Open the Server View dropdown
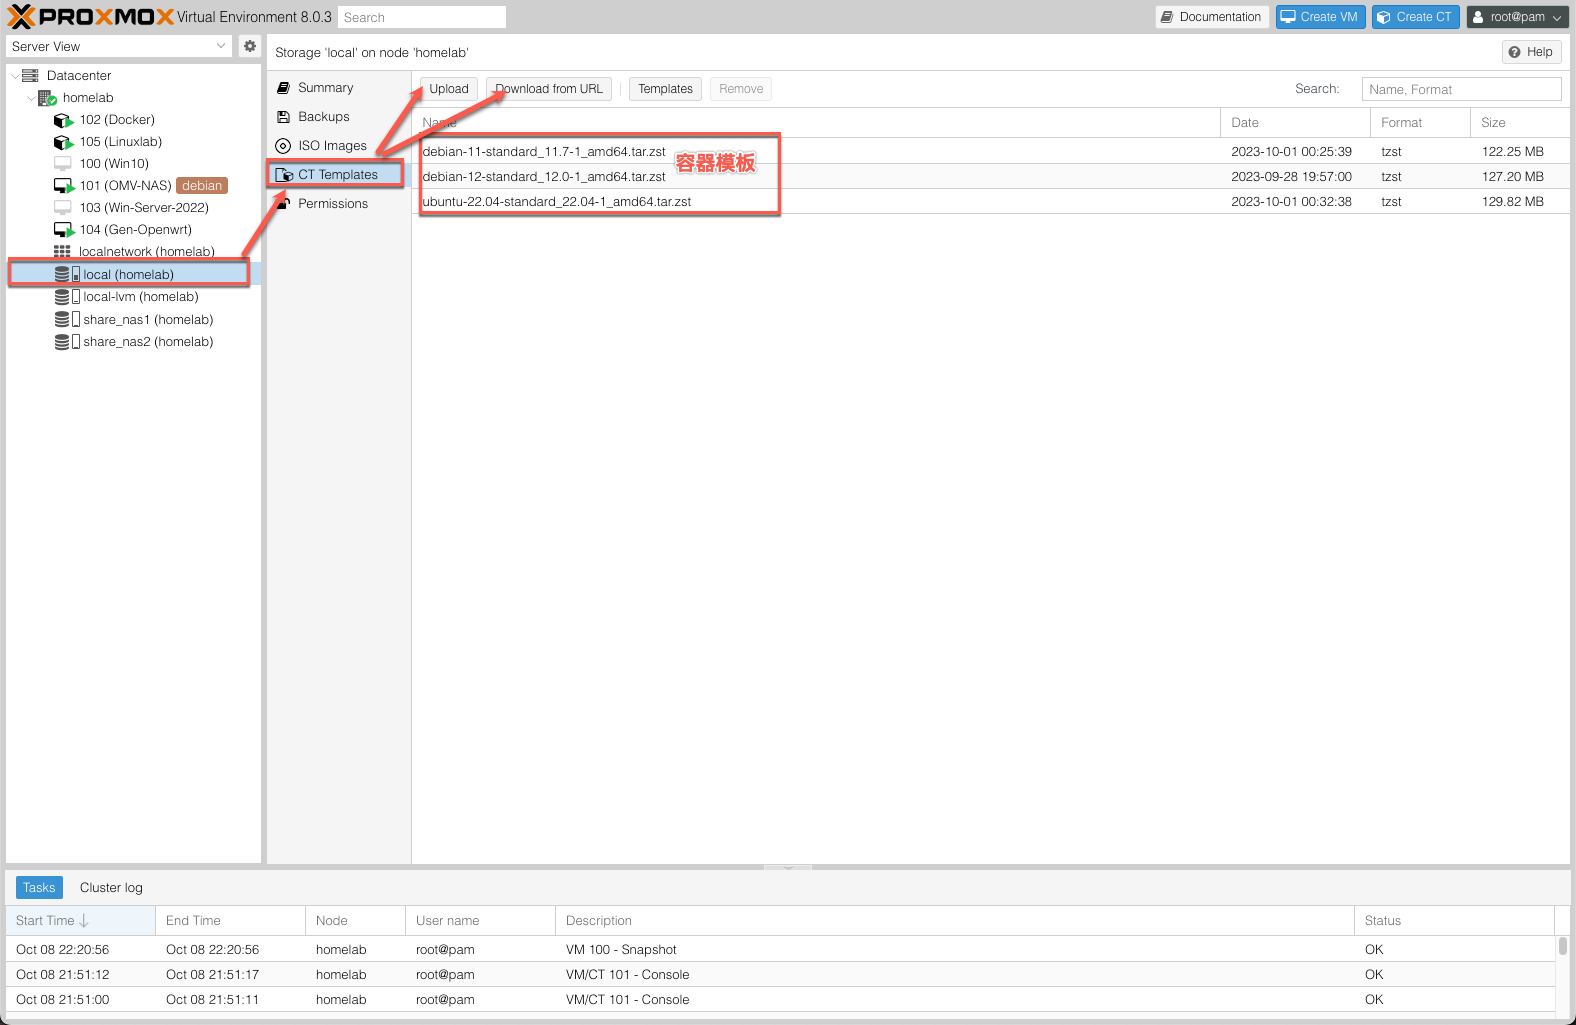This screenshot has width=1576, height=1025. (221, 46)
